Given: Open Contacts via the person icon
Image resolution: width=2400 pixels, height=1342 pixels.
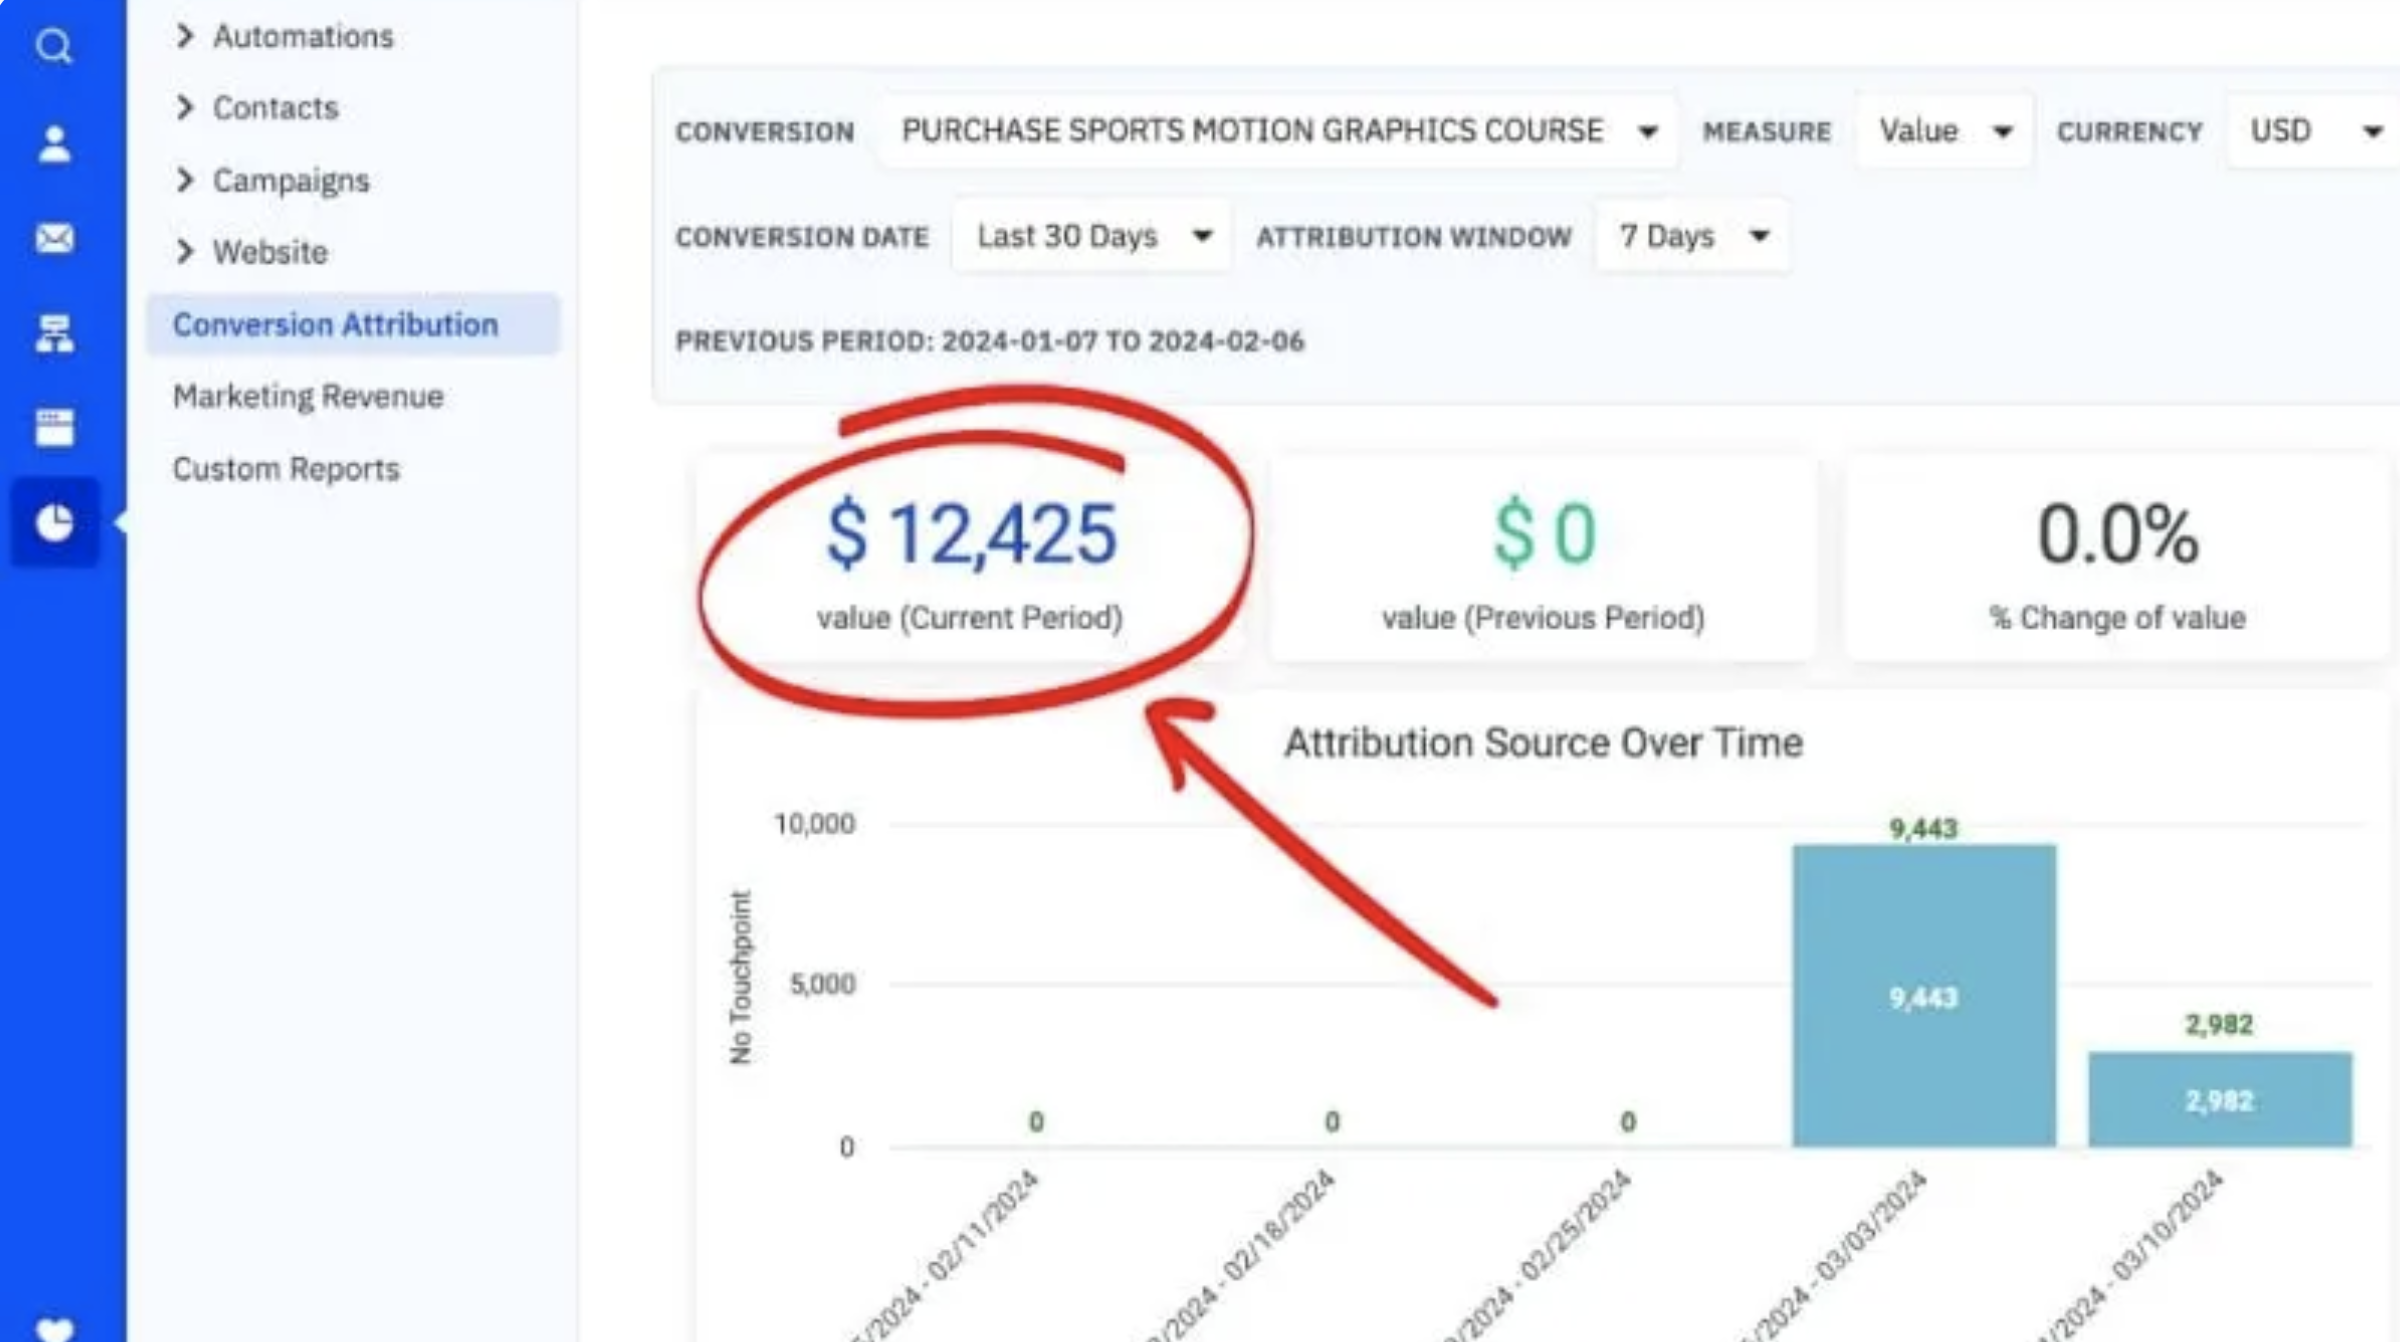Looking at the screenshot, I should tap(54, 144).
